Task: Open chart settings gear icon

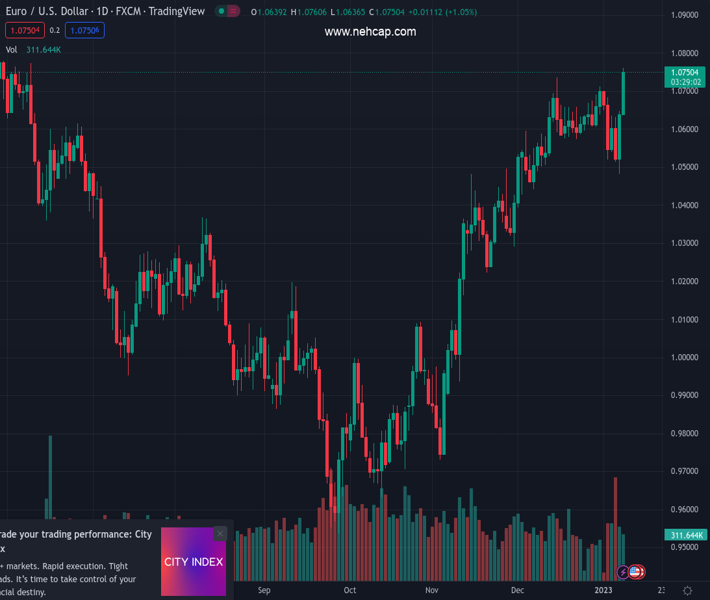Action: [x=687, y=590]
